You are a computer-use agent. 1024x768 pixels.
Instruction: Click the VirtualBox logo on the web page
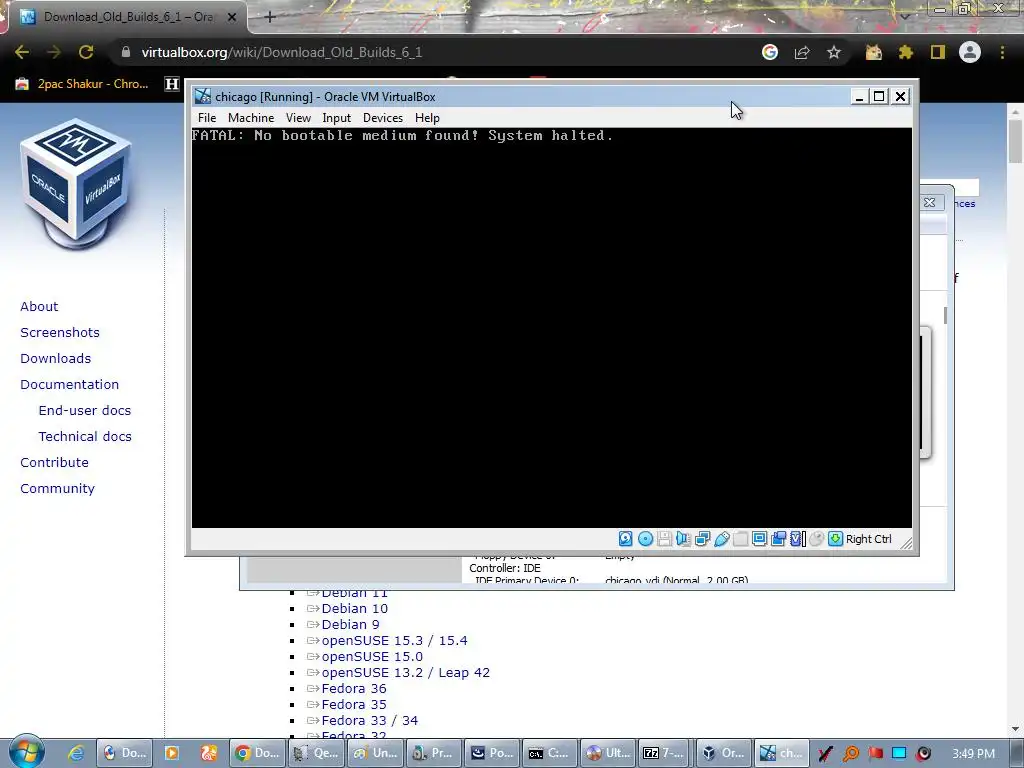(76, 184)
